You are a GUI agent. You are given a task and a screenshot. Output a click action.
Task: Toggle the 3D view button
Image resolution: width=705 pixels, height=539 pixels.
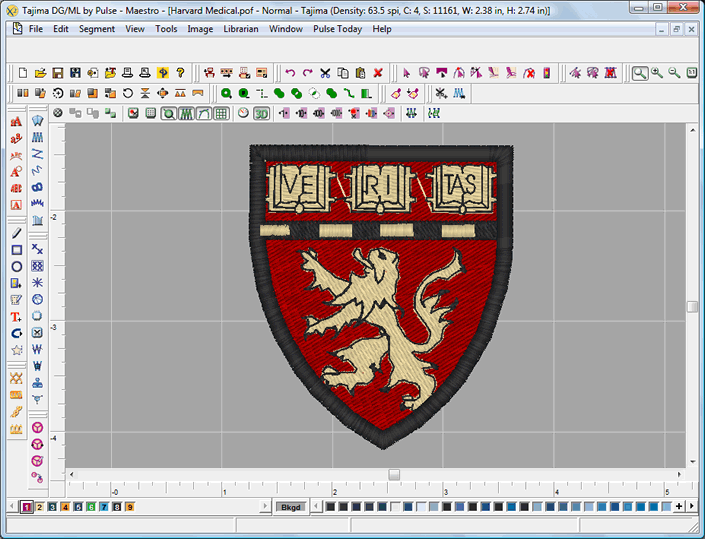coord(261,113)
